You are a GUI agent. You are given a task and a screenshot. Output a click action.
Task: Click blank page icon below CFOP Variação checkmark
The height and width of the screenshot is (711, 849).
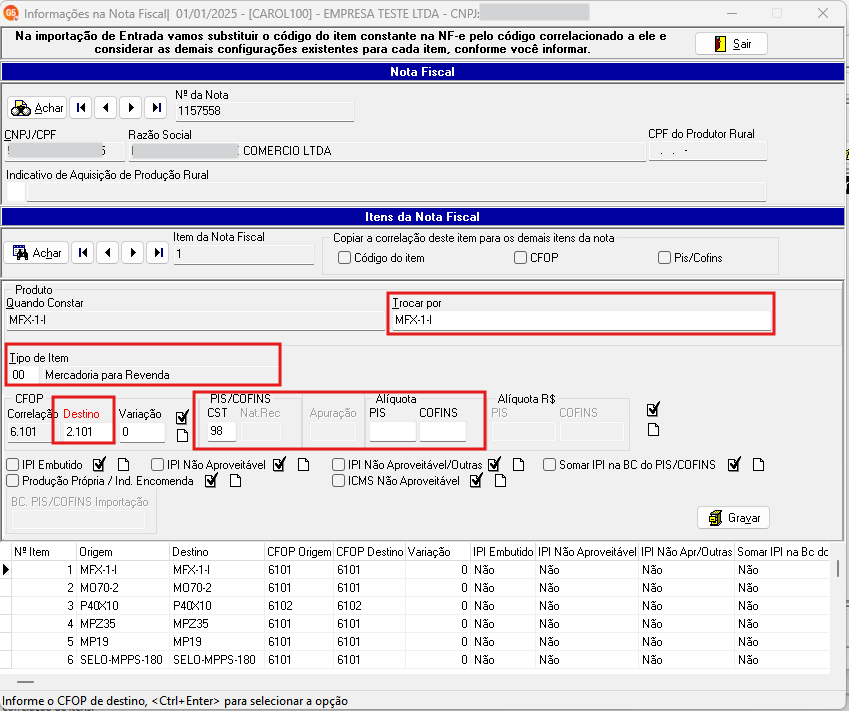tap(182, 435)
